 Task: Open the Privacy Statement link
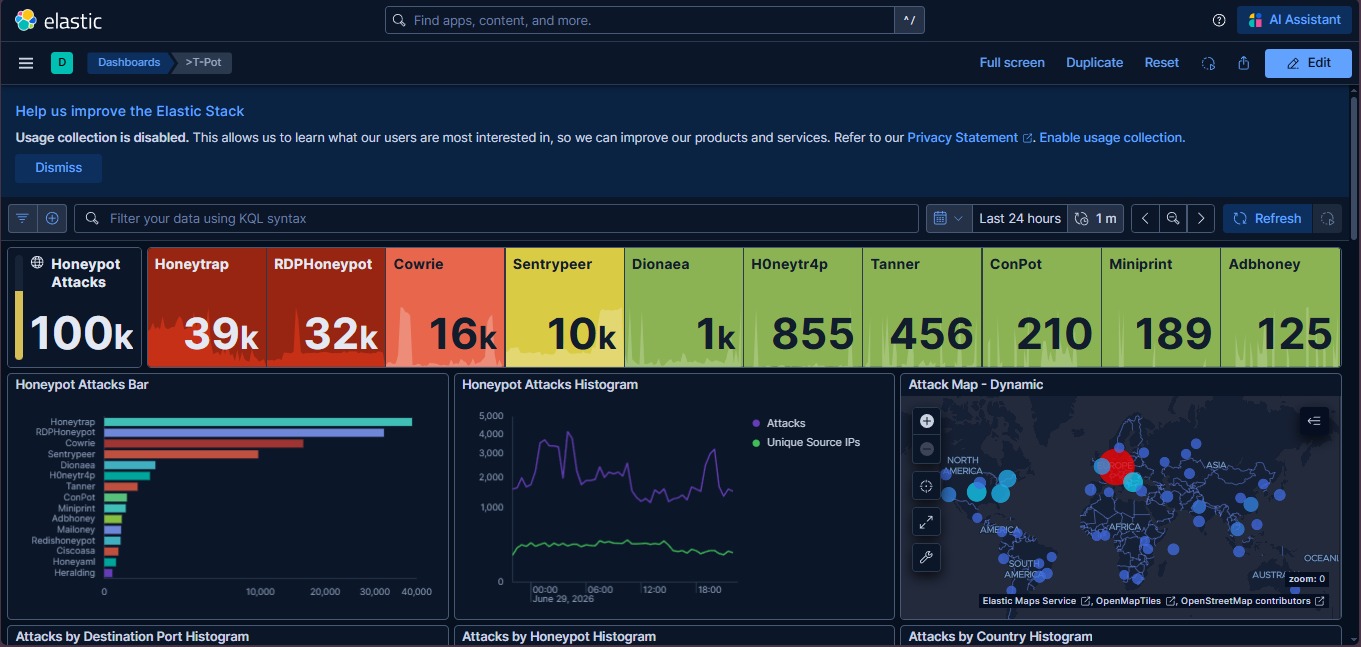coord(969,138)
